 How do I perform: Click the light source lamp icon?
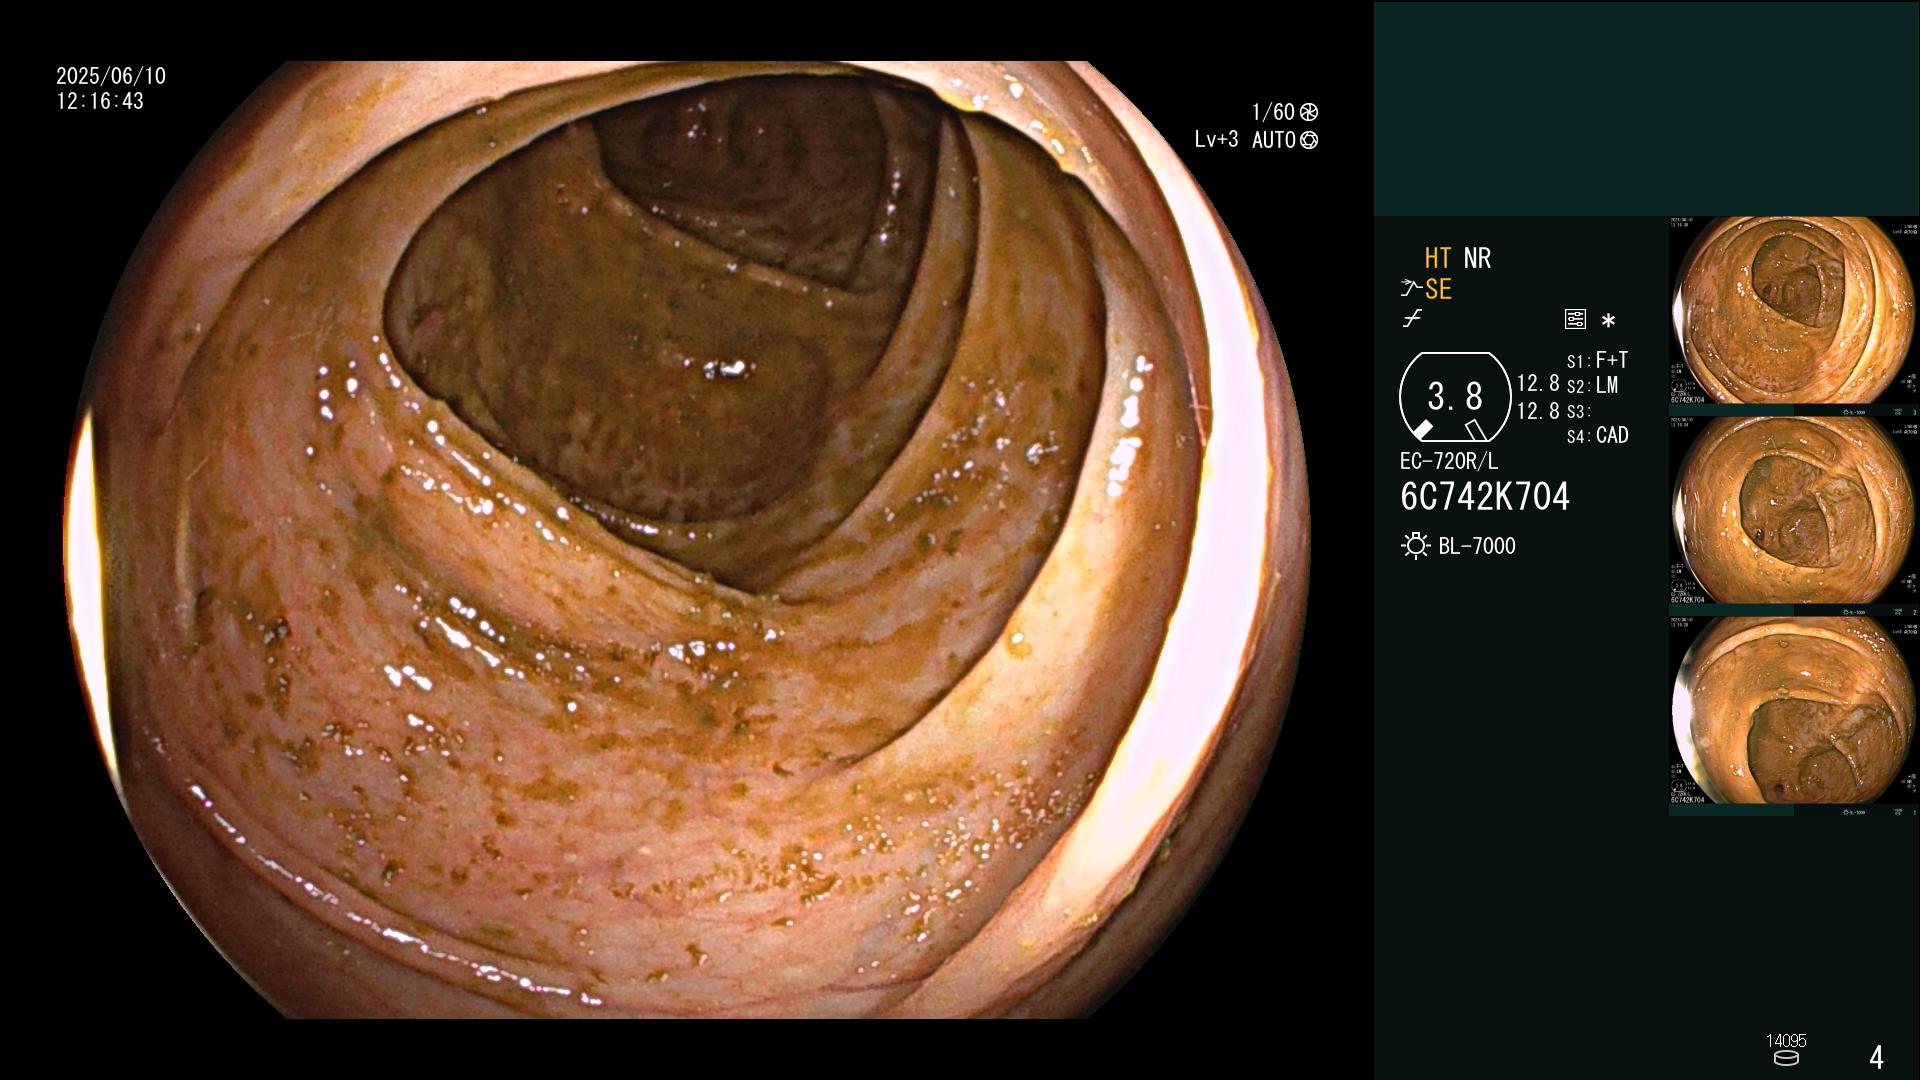tap(1415, 546)
